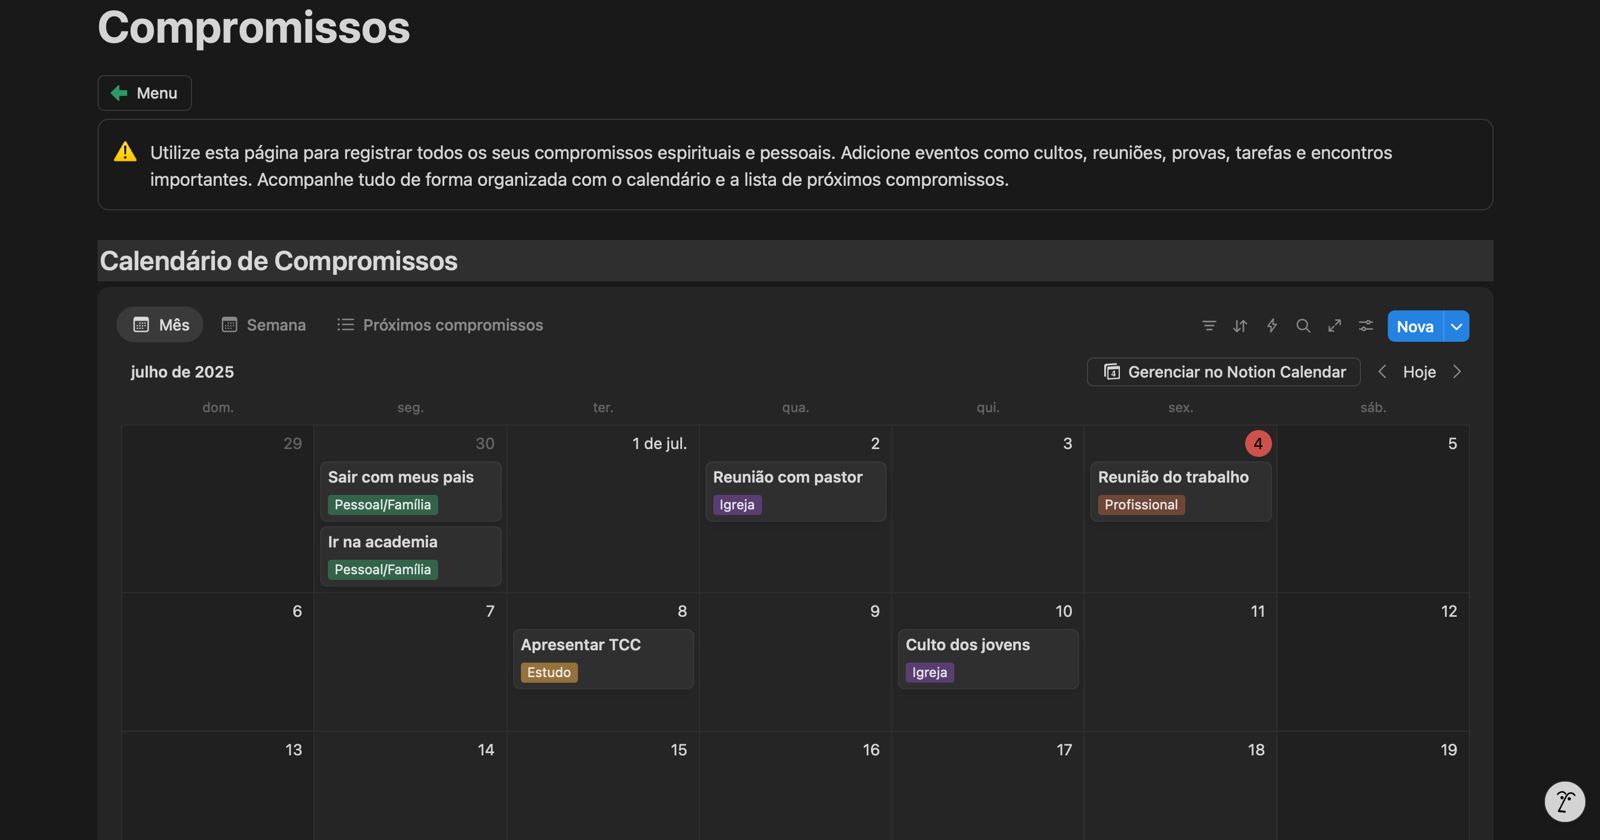The width and height of the screenshot is (1600, 840).
Task: Select the Próximos compromissos tab
Action: tap(440, 325)
